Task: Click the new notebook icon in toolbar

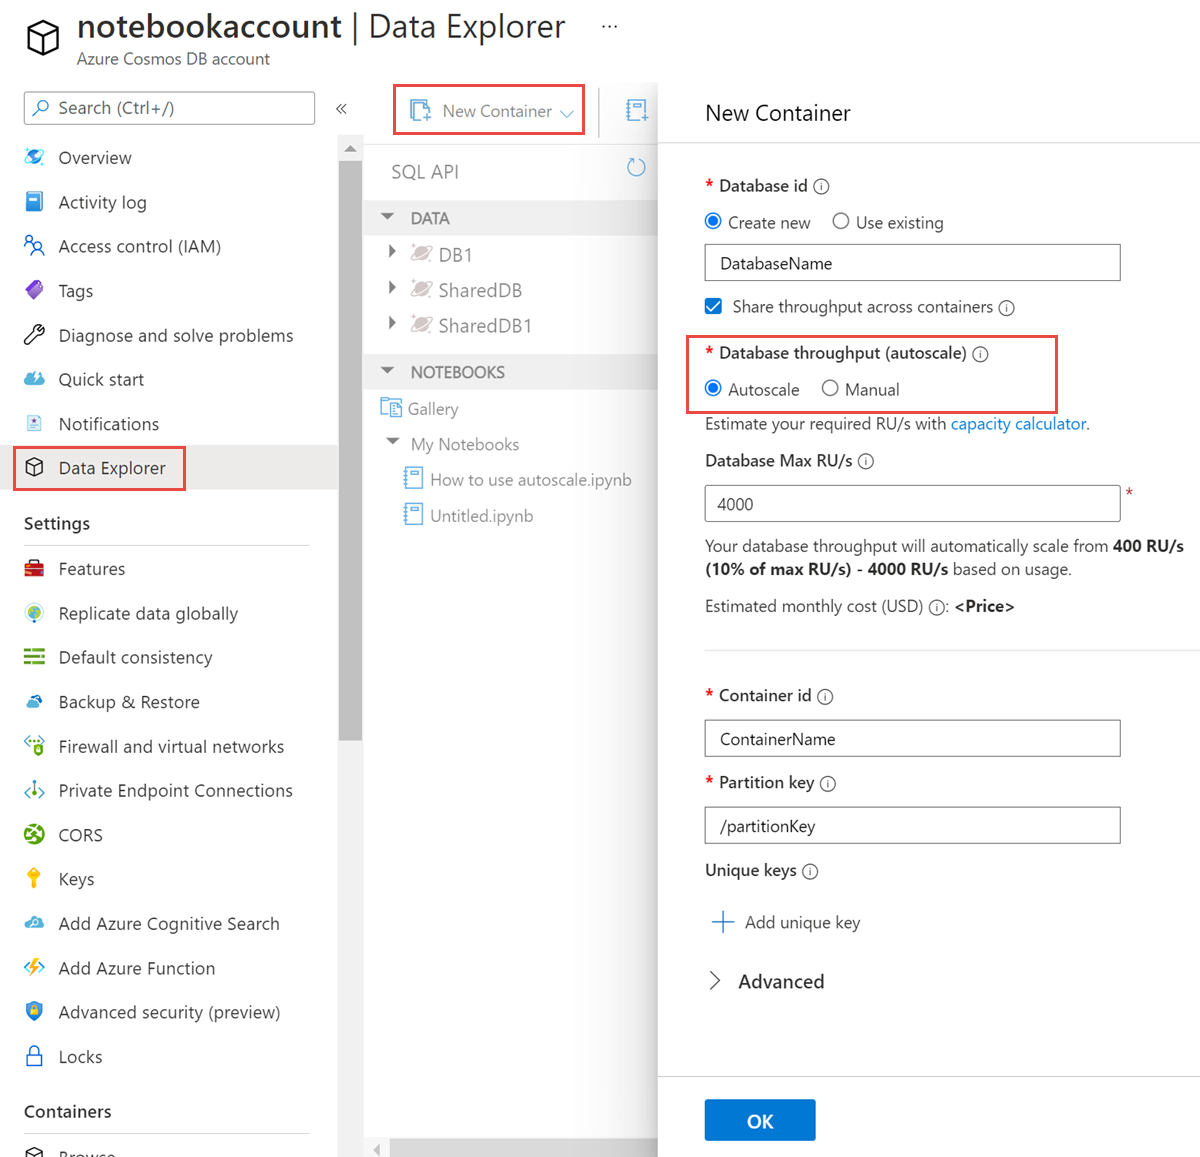Action: (x=636, y=110)
